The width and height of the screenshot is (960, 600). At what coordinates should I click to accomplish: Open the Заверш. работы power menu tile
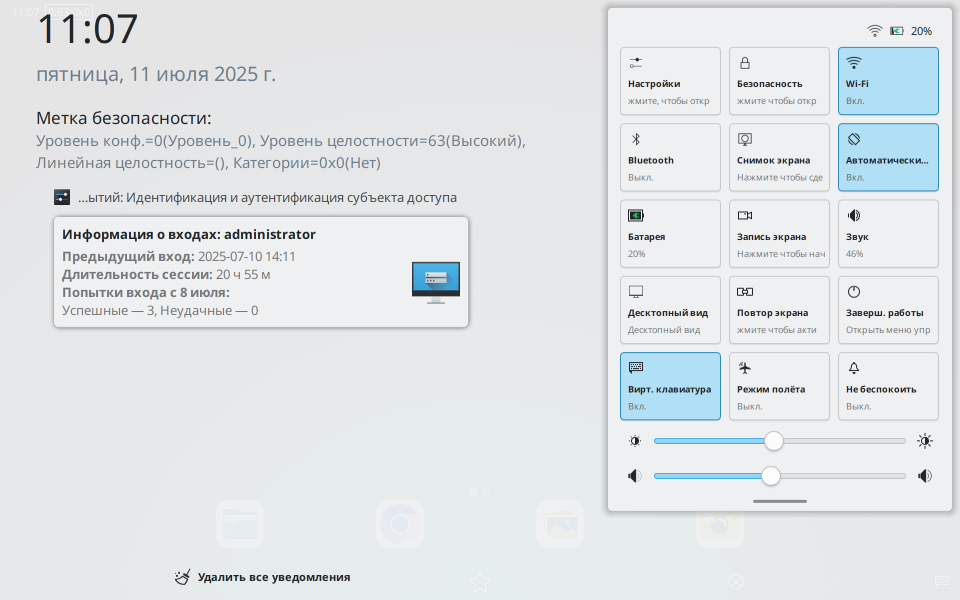pos(888,310)
